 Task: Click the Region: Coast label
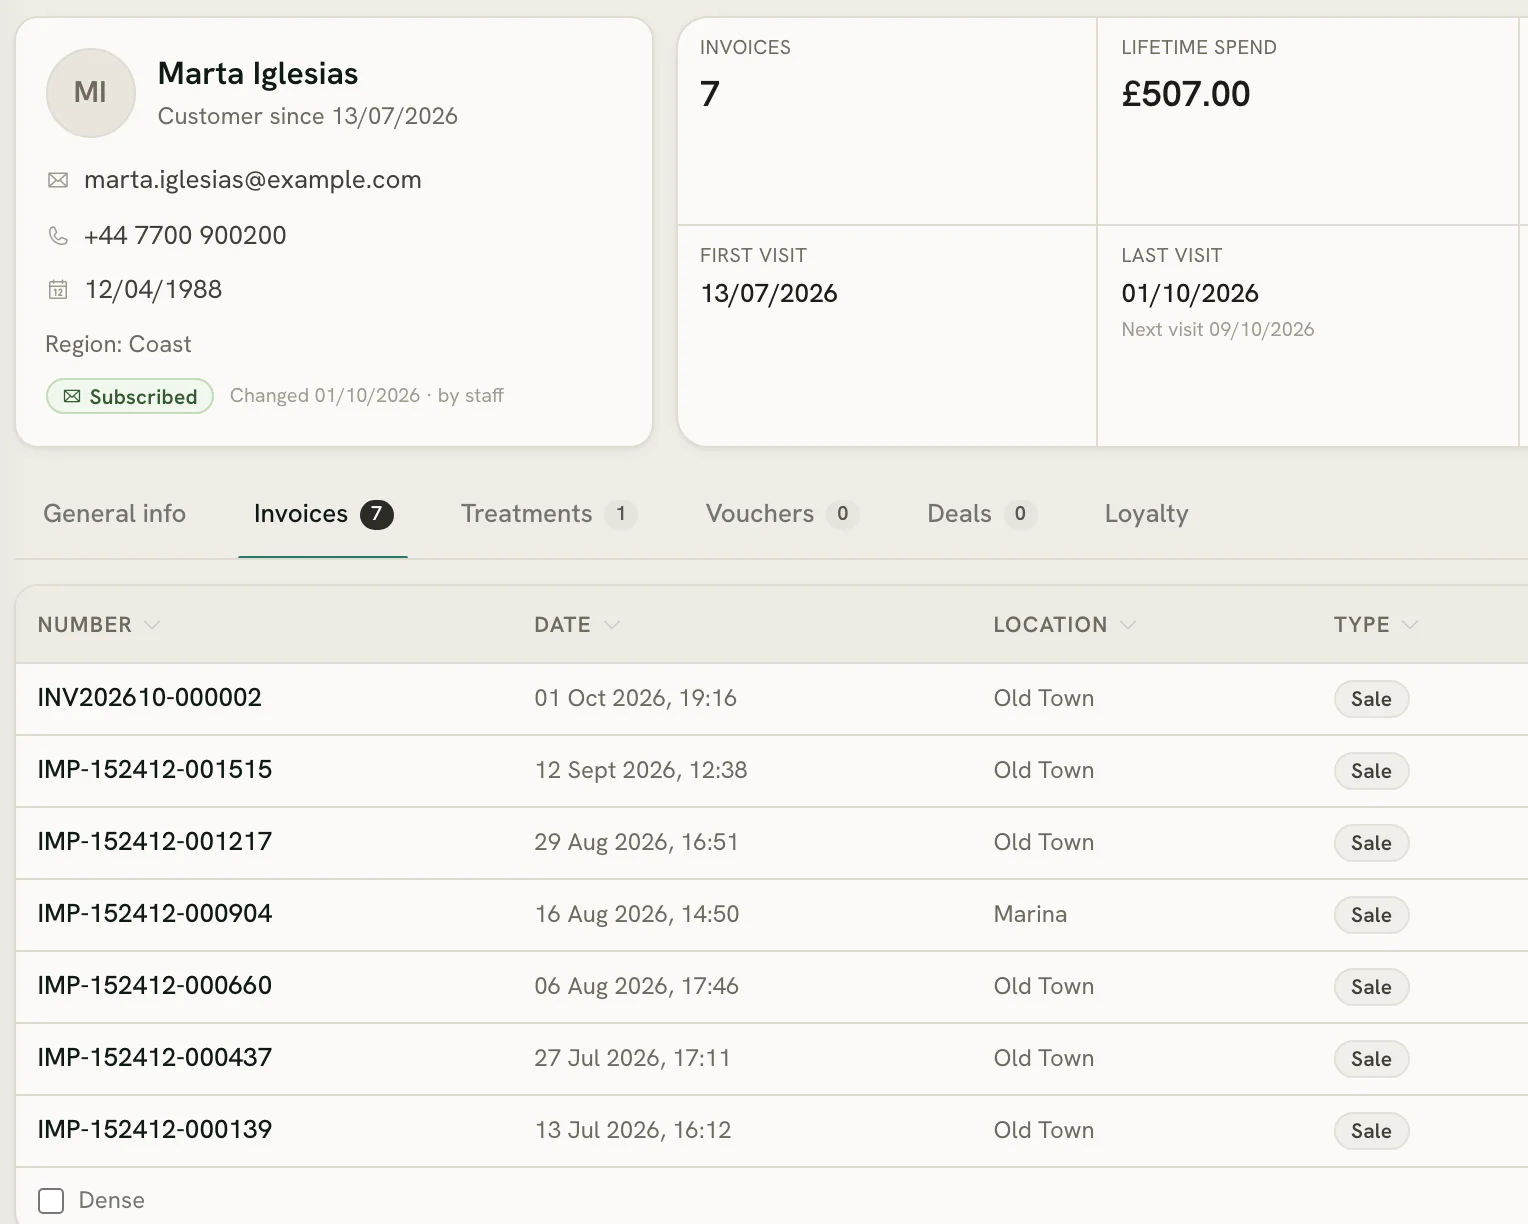[118, 345]
